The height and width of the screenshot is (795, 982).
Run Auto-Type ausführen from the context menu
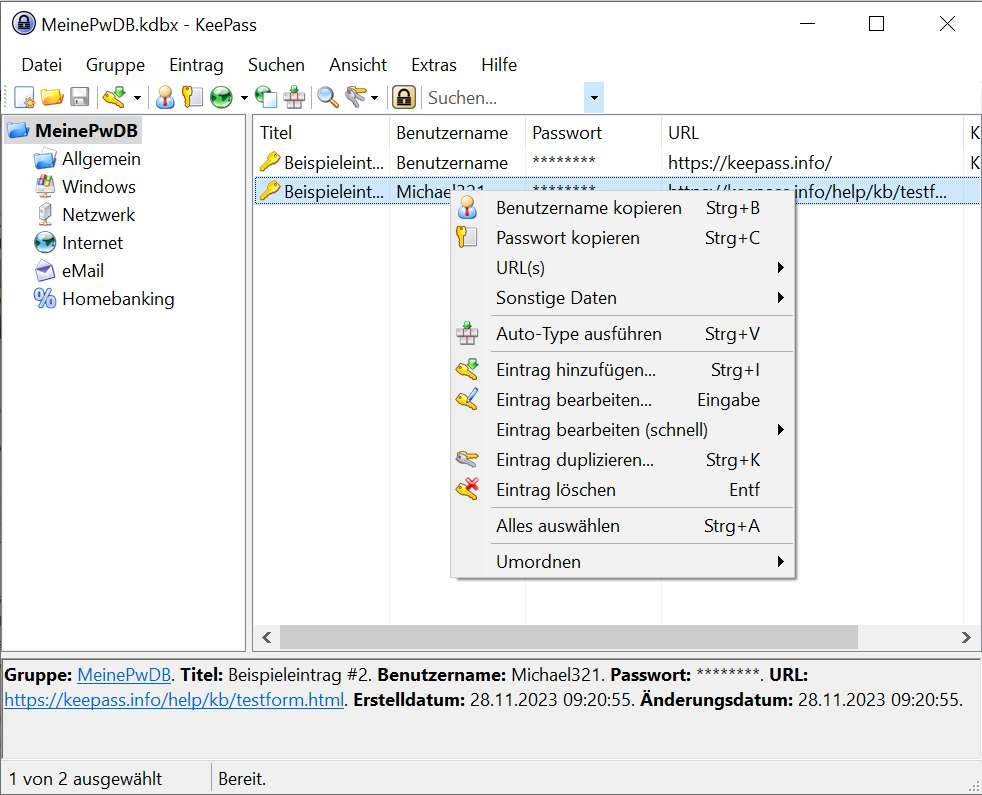click(623, 334)
